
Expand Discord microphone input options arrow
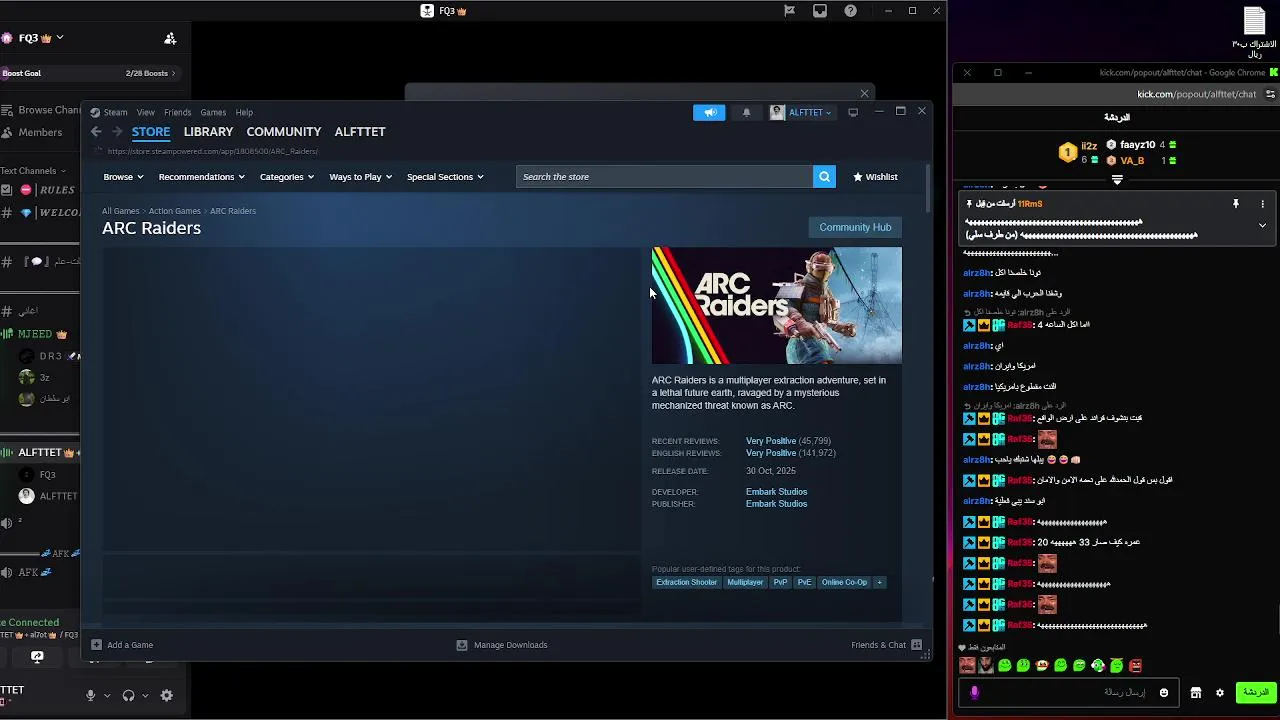click(106, 696)
